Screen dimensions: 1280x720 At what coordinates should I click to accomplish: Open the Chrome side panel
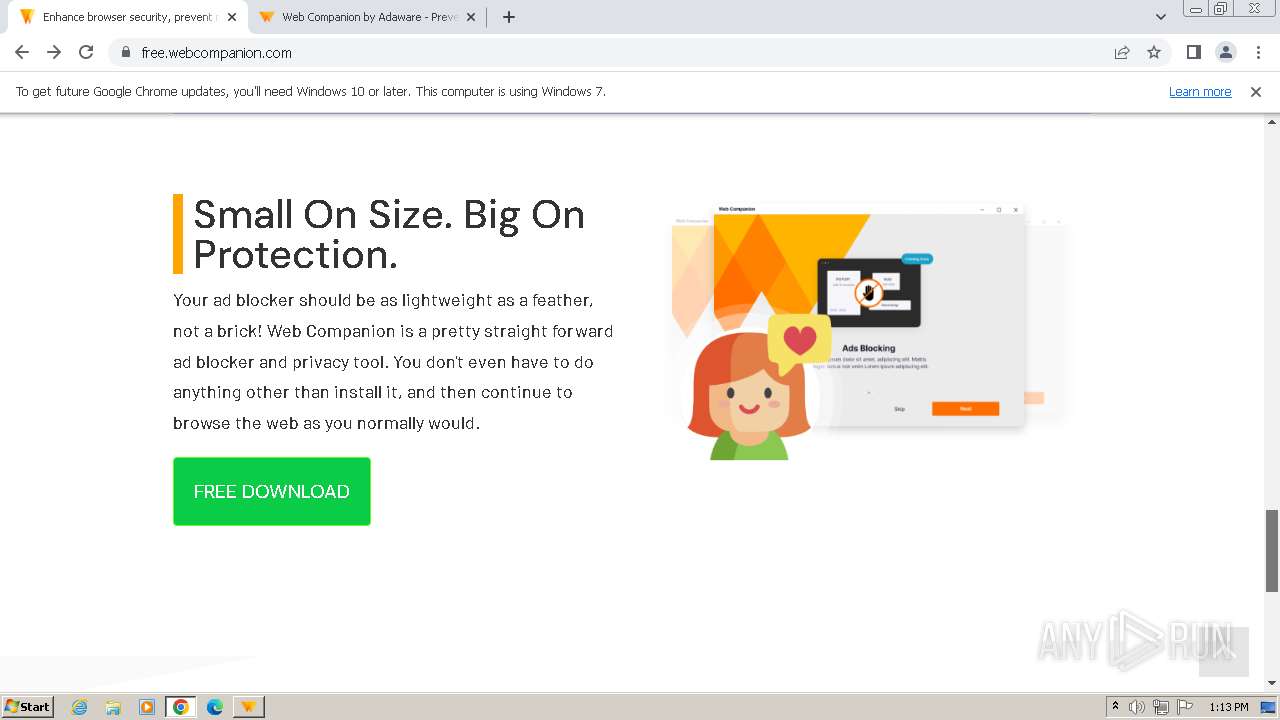click(x=1193, y=52)
